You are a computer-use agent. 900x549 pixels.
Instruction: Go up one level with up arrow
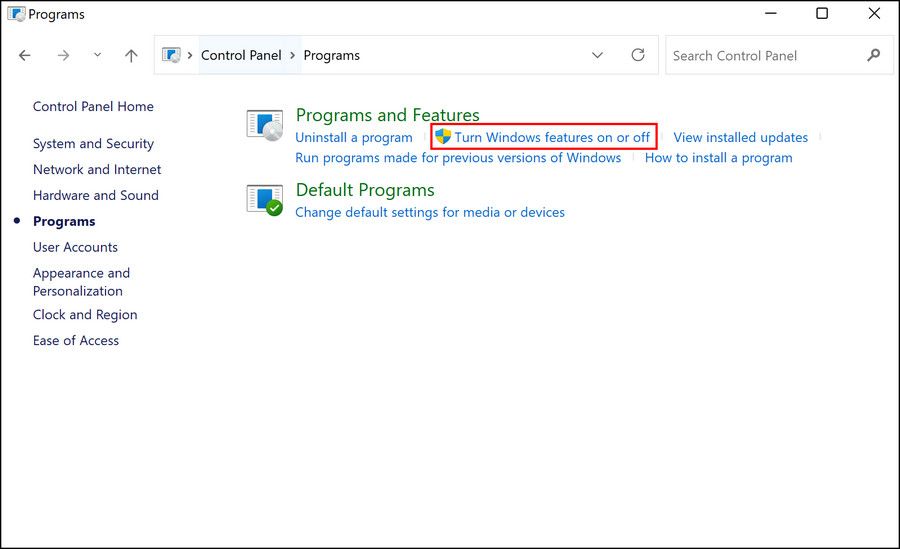[131, 56]
